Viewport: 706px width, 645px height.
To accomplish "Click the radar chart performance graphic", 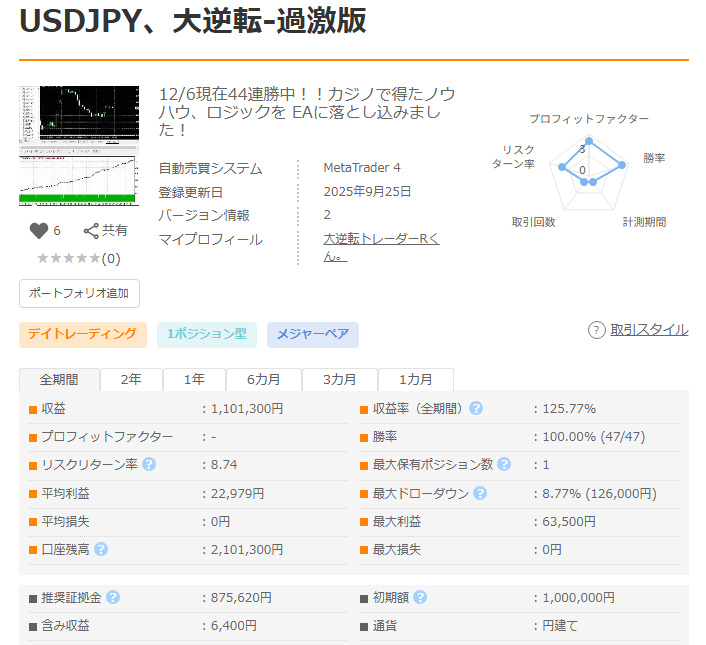I will coord(588,173).
